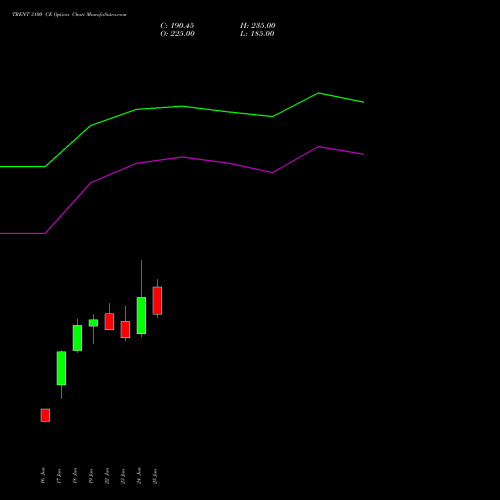
Task: Click the last red candle for 25 Jan
Action: pyautogui.click(x=157, y=301)
